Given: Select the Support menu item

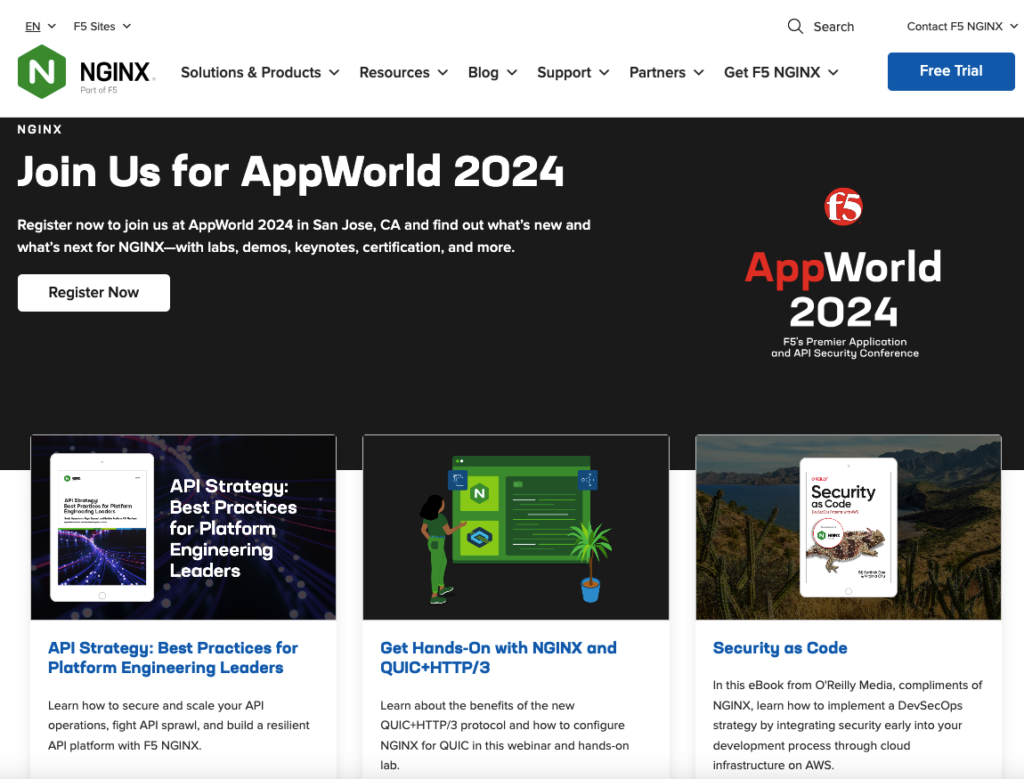Looking at the screenshot, I should (x=572, y=72).
